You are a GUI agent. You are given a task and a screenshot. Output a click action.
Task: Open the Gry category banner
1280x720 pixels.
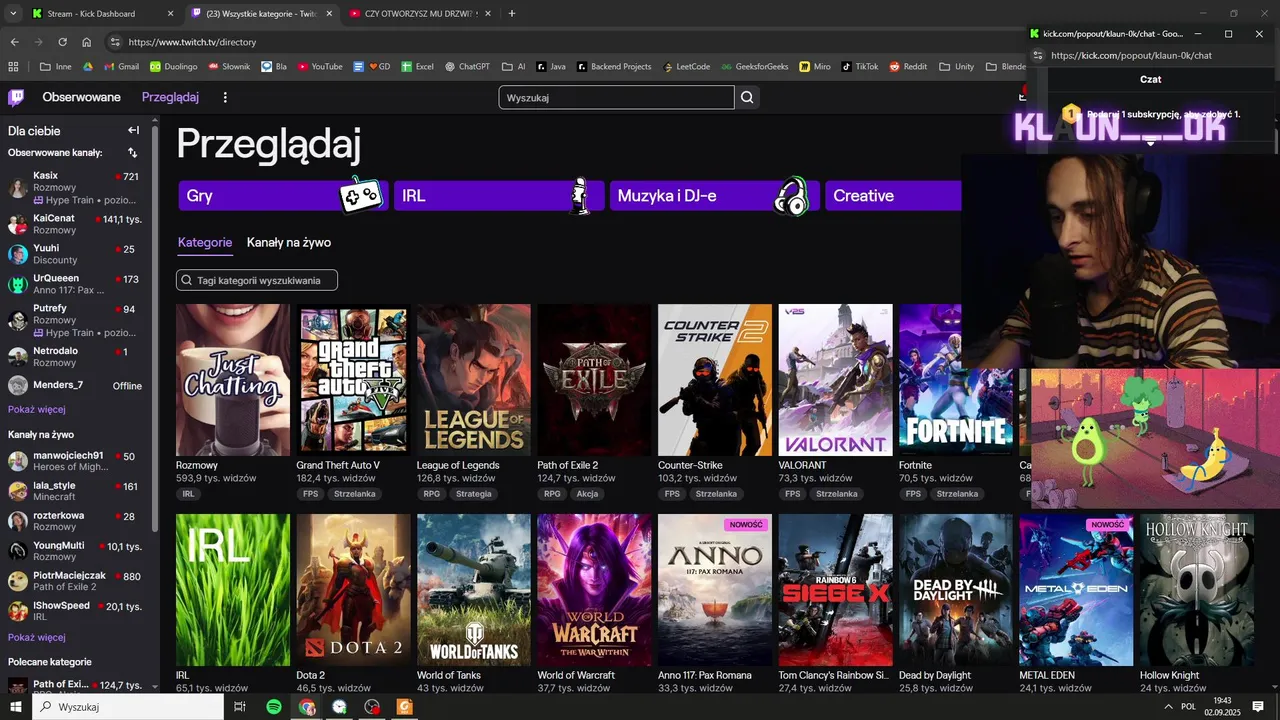coord(284,196)
